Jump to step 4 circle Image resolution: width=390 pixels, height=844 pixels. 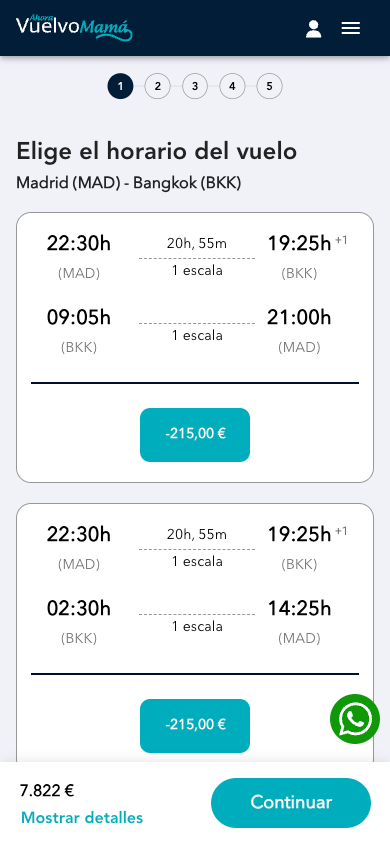tap(232, 86)
